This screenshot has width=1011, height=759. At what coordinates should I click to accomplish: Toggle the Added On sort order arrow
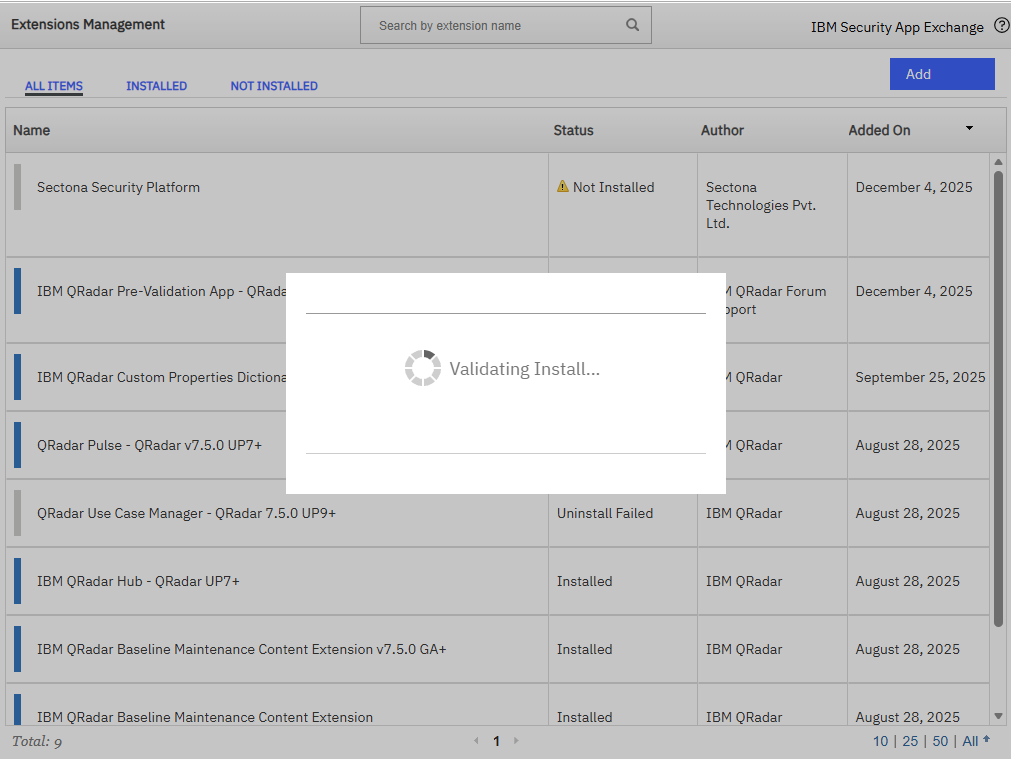968,128
